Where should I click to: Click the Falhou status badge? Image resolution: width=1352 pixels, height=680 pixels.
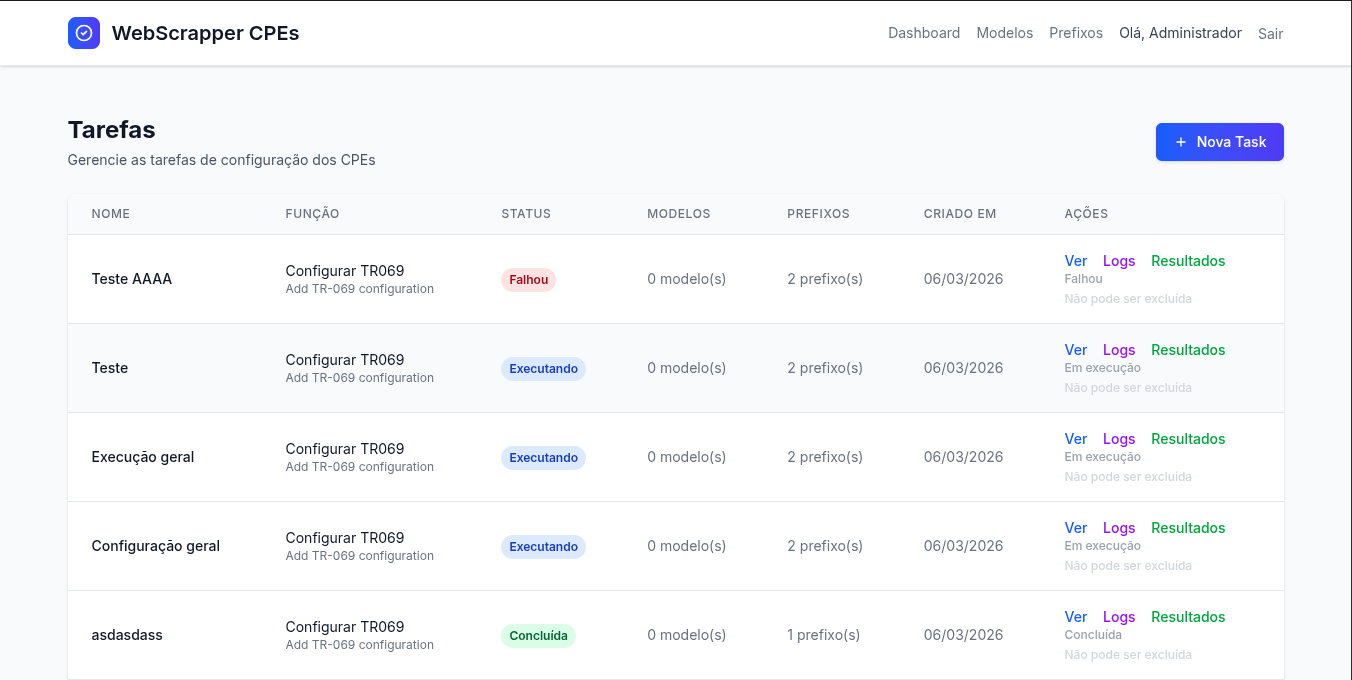528,280
